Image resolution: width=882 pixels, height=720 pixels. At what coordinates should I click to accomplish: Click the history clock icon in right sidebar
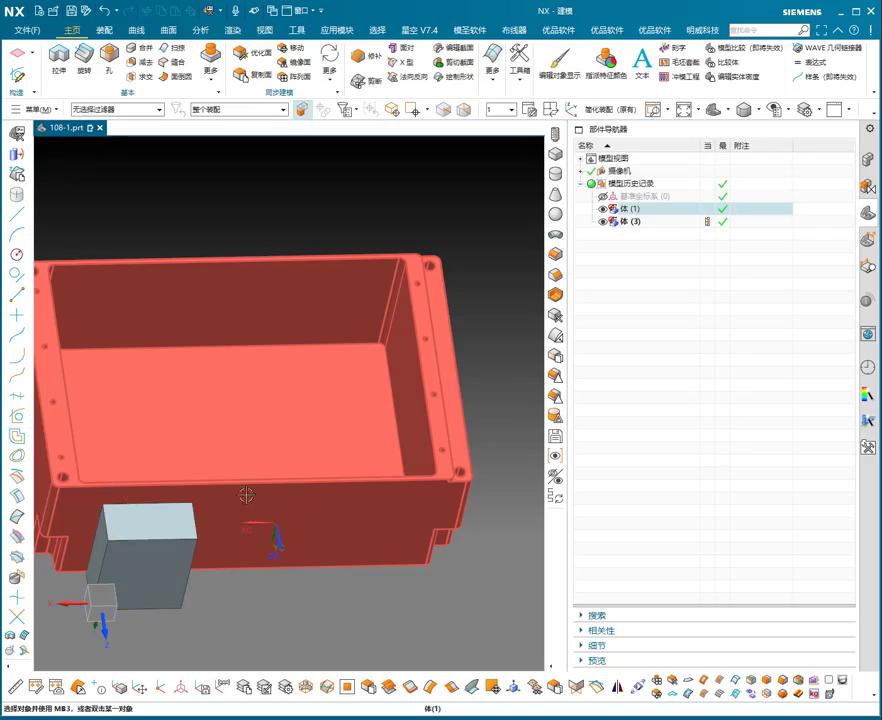click(x=867, y=367)
